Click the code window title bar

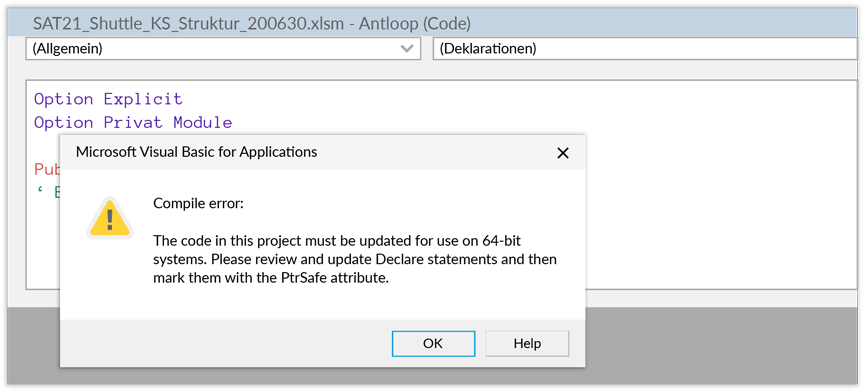coord(432,24)
